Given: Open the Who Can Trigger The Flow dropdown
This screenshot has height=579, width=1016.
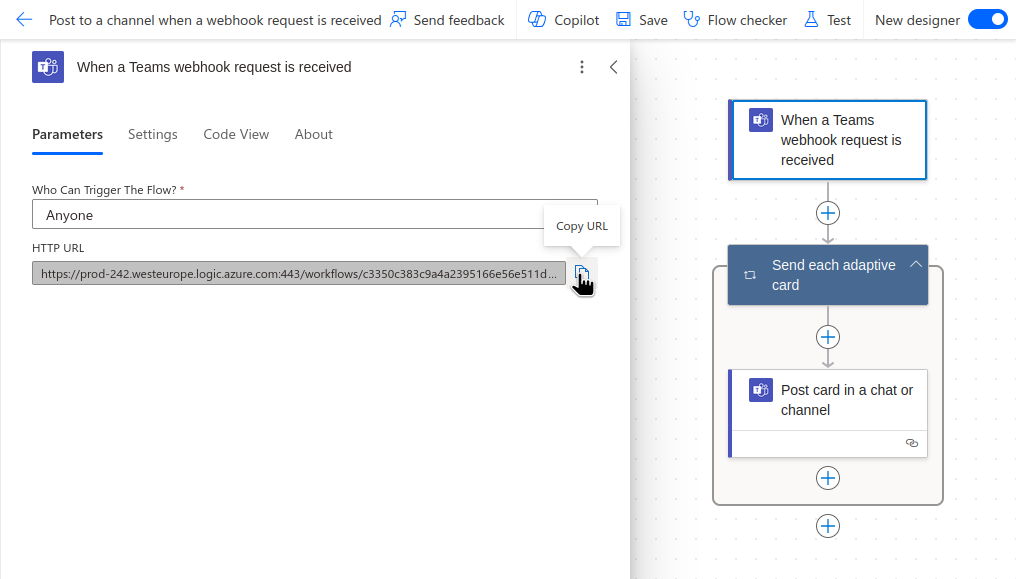Looking at the screenshot, I should [315, 214].
